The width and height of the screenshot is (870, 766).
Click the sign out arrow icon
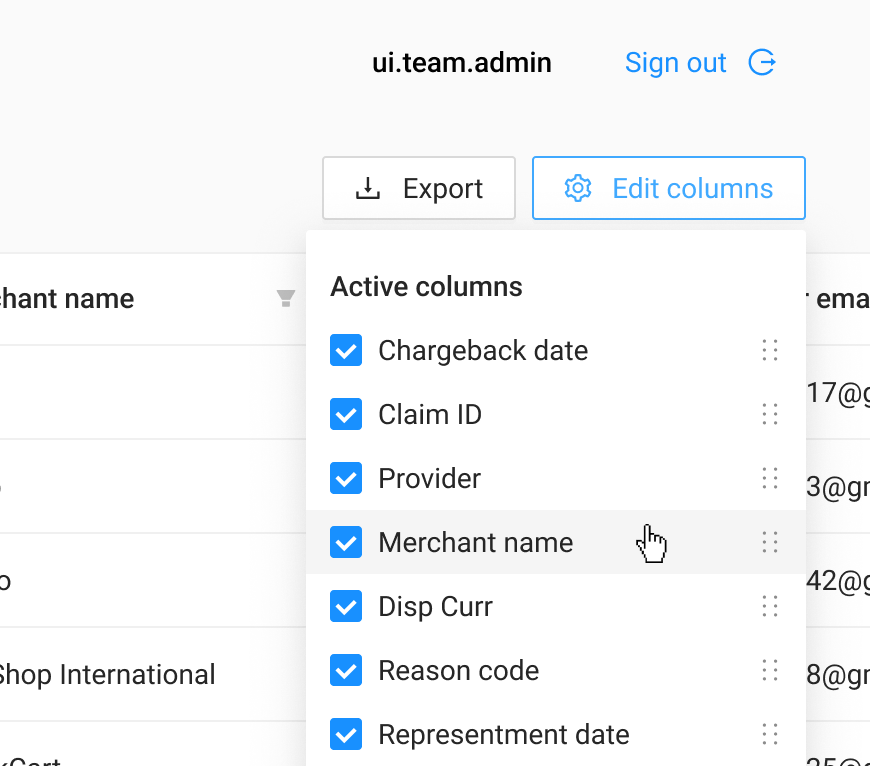click(x=762, y=62)
